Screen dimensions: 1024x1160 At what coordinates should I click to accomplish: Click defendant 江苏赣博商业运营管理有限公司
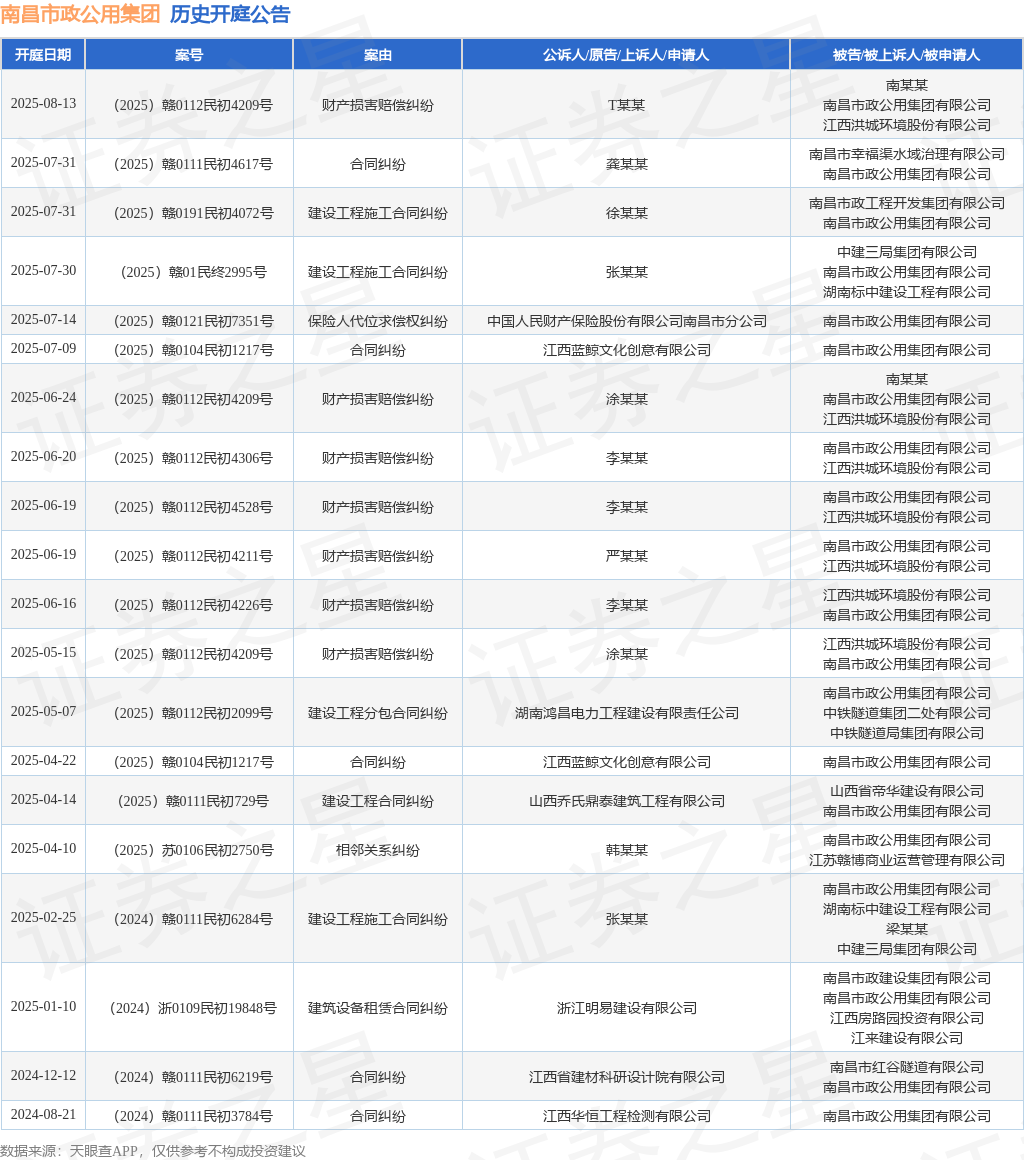pyautogui.click(x=907, y=860)
